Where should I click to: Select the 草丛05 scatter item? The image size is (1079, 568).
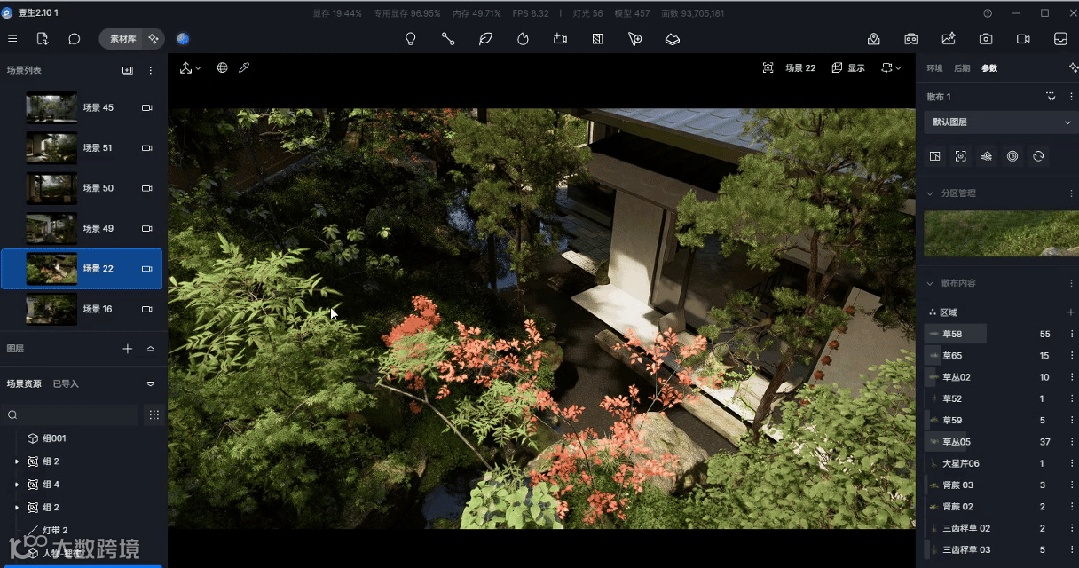click(x=956, y=442)
